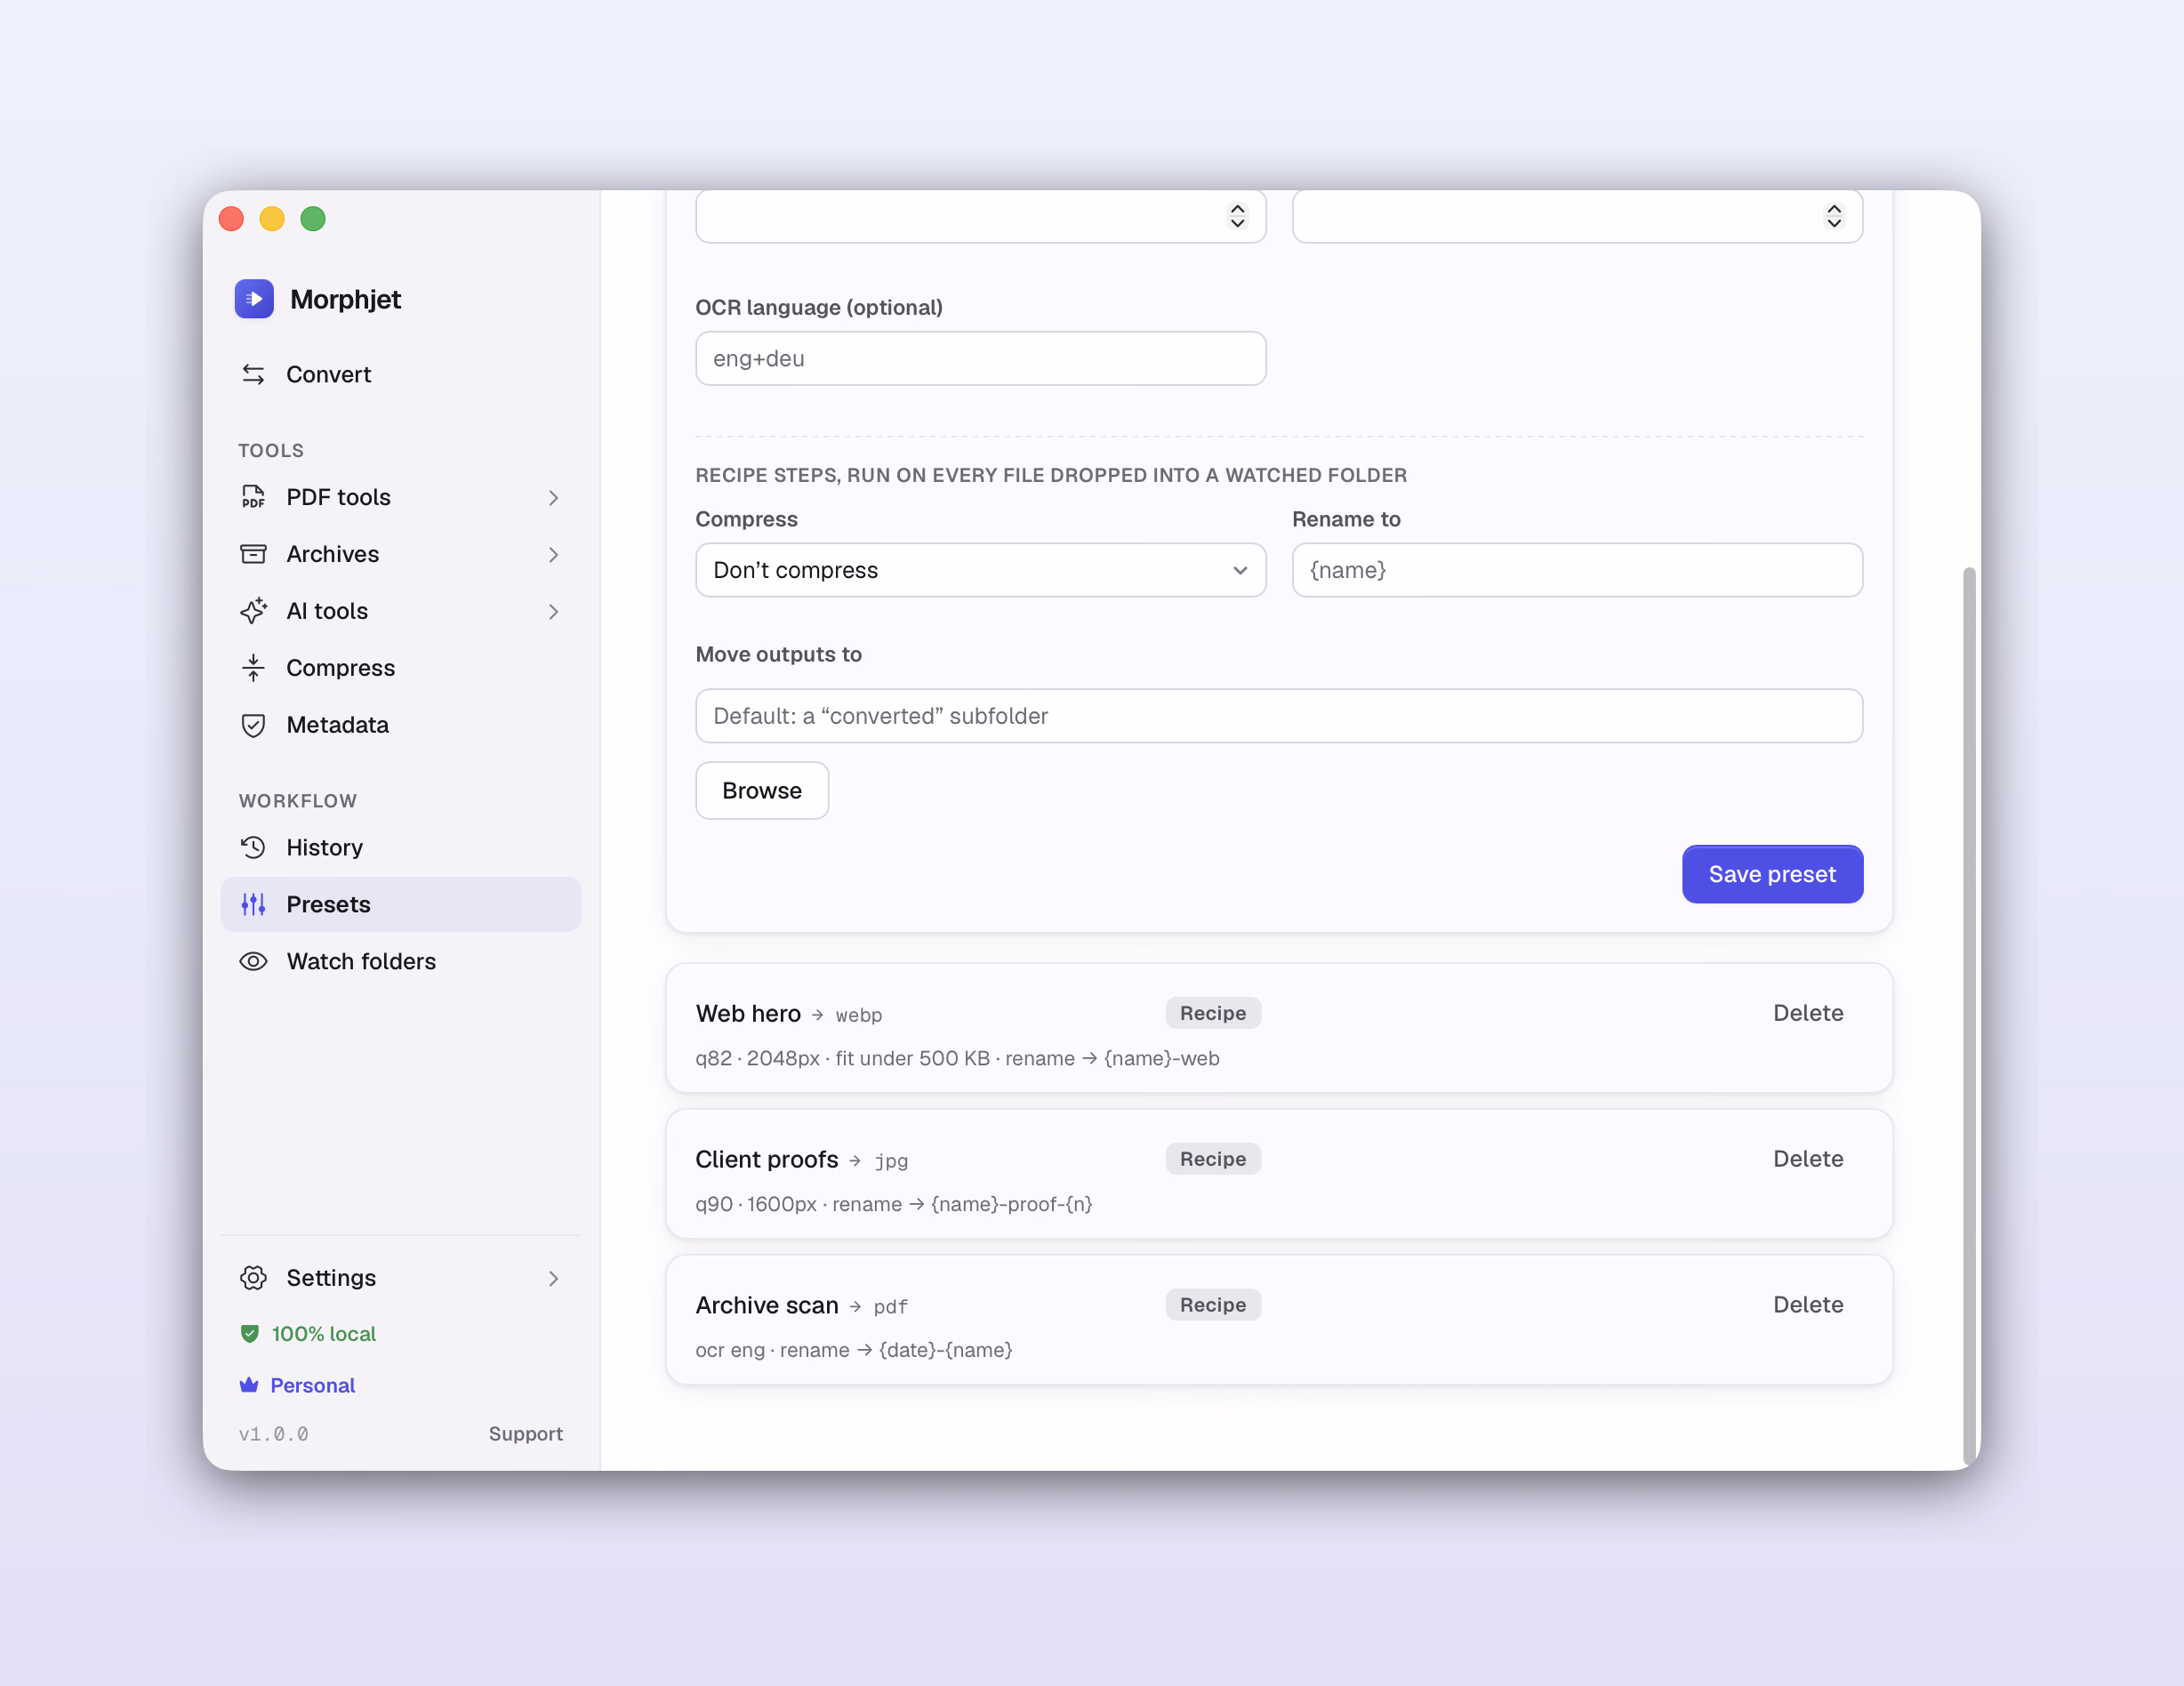Delete the Client proofs preset

click(x=1808, y=1159)
